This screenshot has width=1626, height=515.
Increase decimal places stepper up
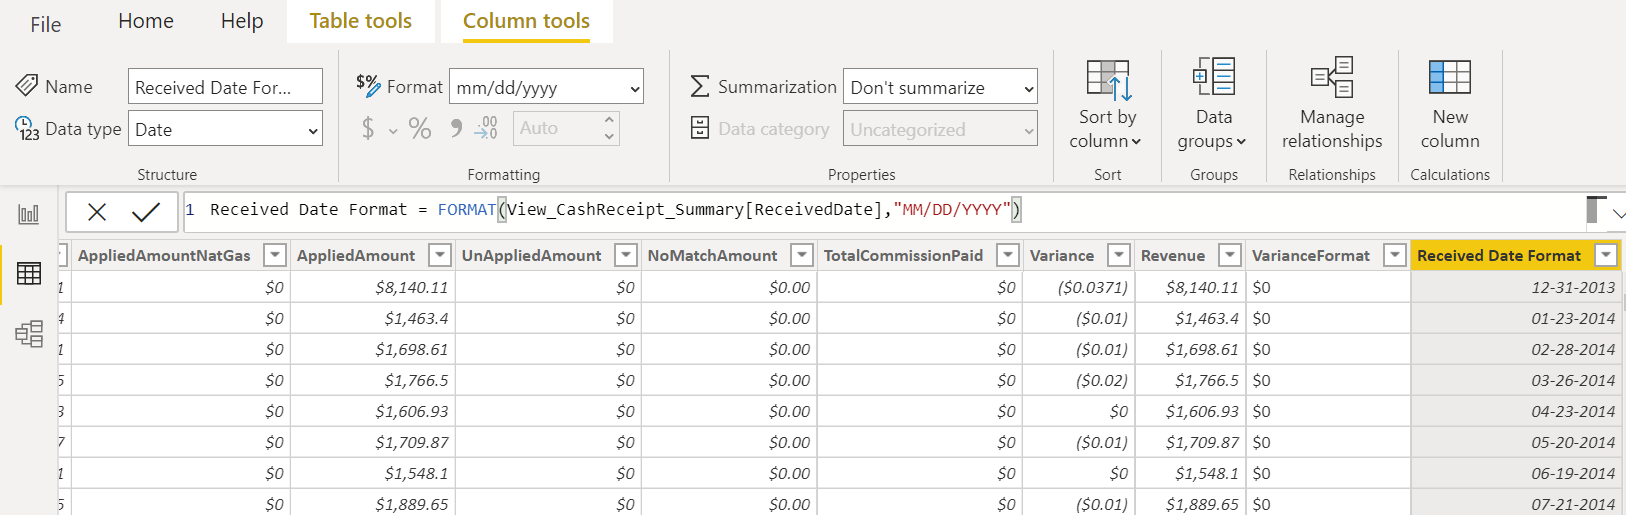click(x=609, y=120)
